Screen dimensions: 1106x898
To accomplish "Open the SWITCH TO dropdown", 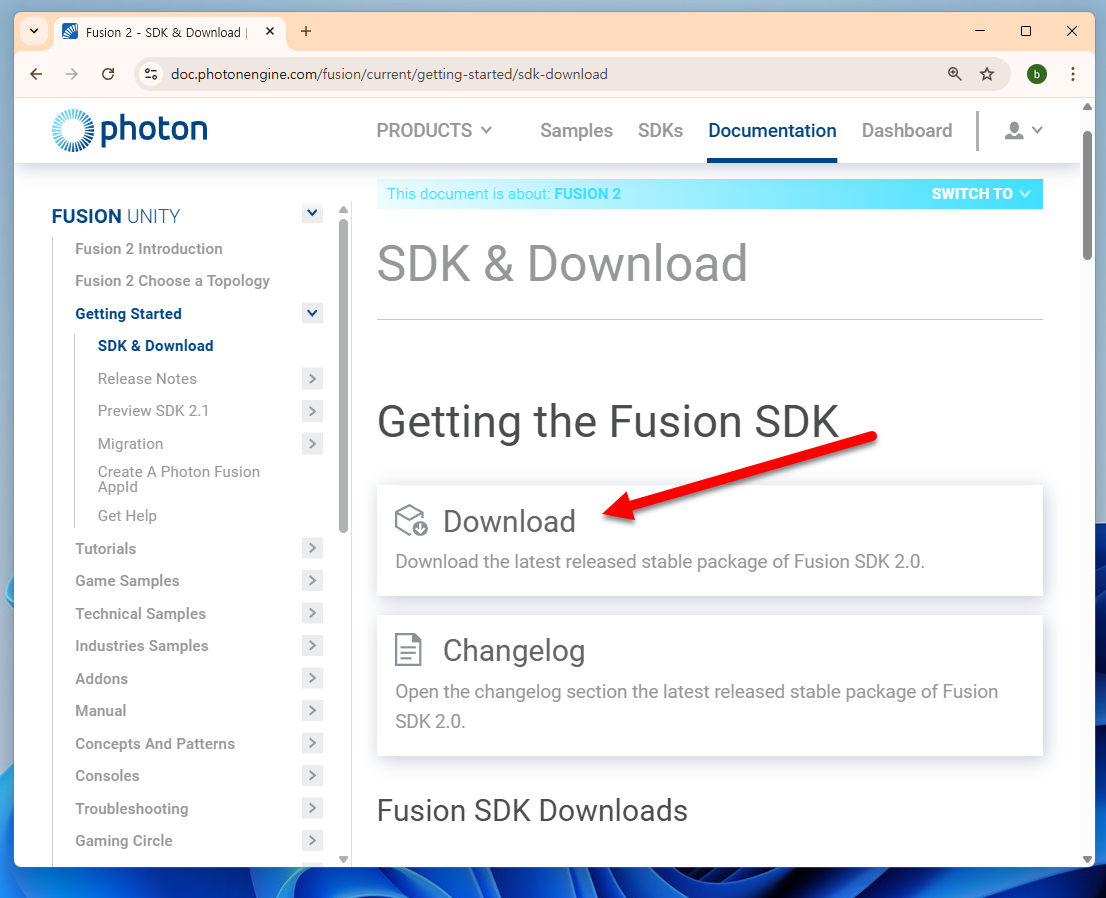I will [980, 194].
